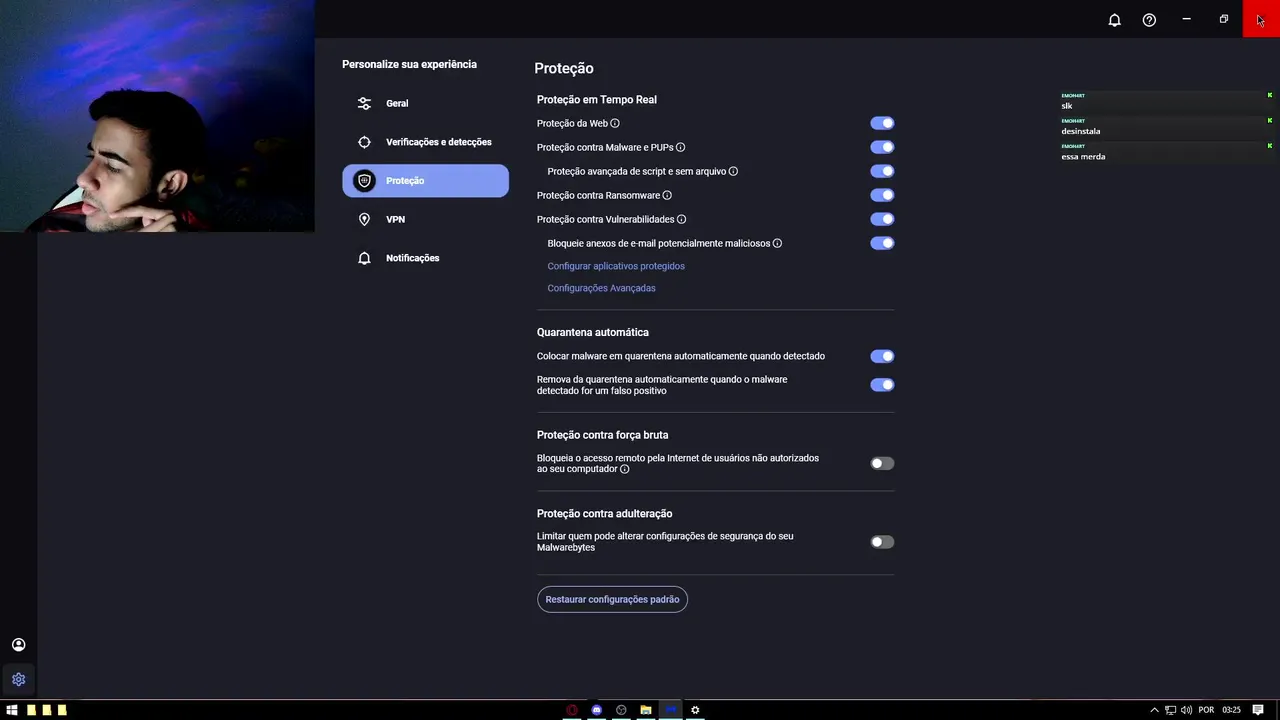Image resolution: width=1280 pixels, height=720 pixels.
Task: Toggle Proteção da Web switch
Action: click(x=882, y=123)
